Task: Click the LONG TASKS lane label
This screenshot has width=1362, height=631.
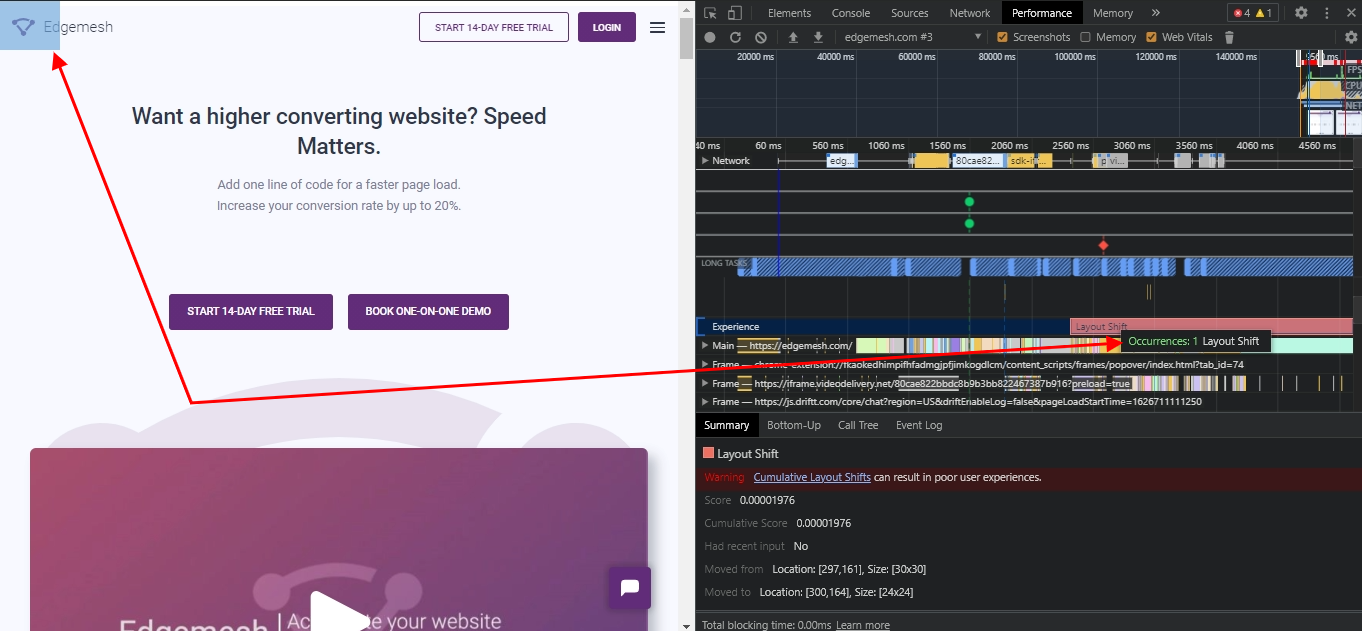Action: 724,263
